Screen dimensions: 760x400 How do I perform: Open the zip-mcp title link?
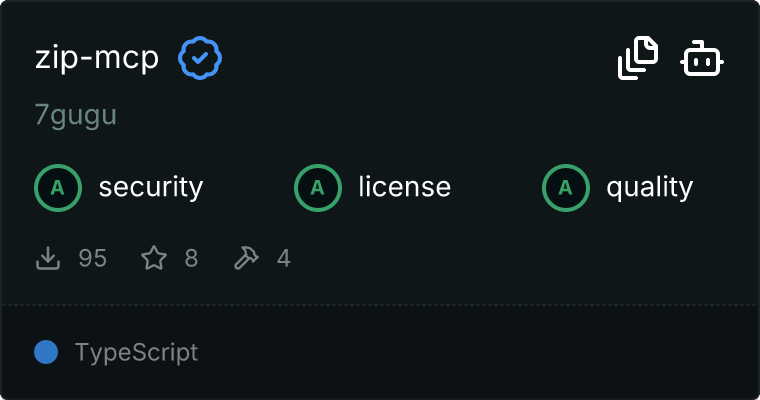pyautogui.click(x=96, y=58)
